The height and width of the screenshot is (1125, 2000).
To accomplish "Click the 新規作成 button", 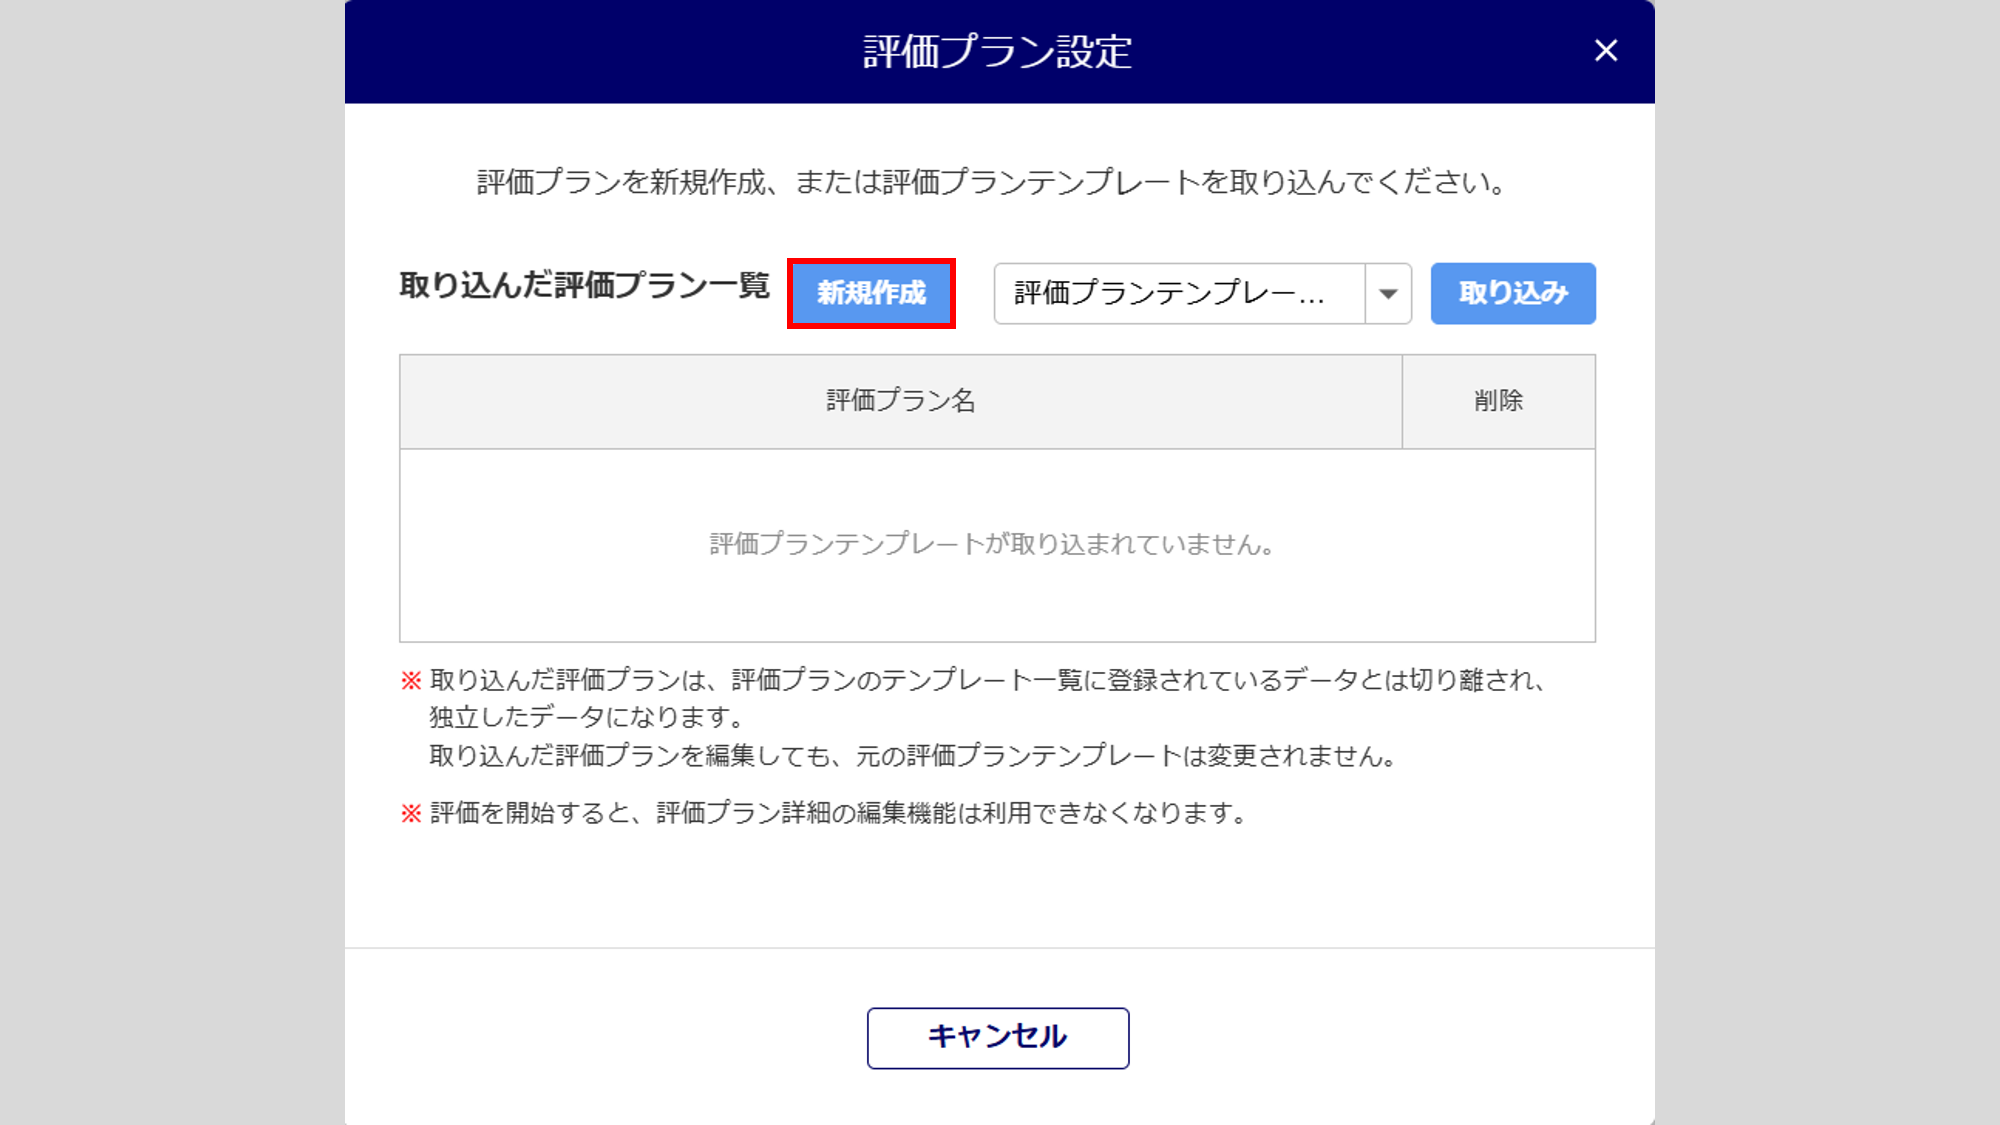I will (x=871, y=293).
